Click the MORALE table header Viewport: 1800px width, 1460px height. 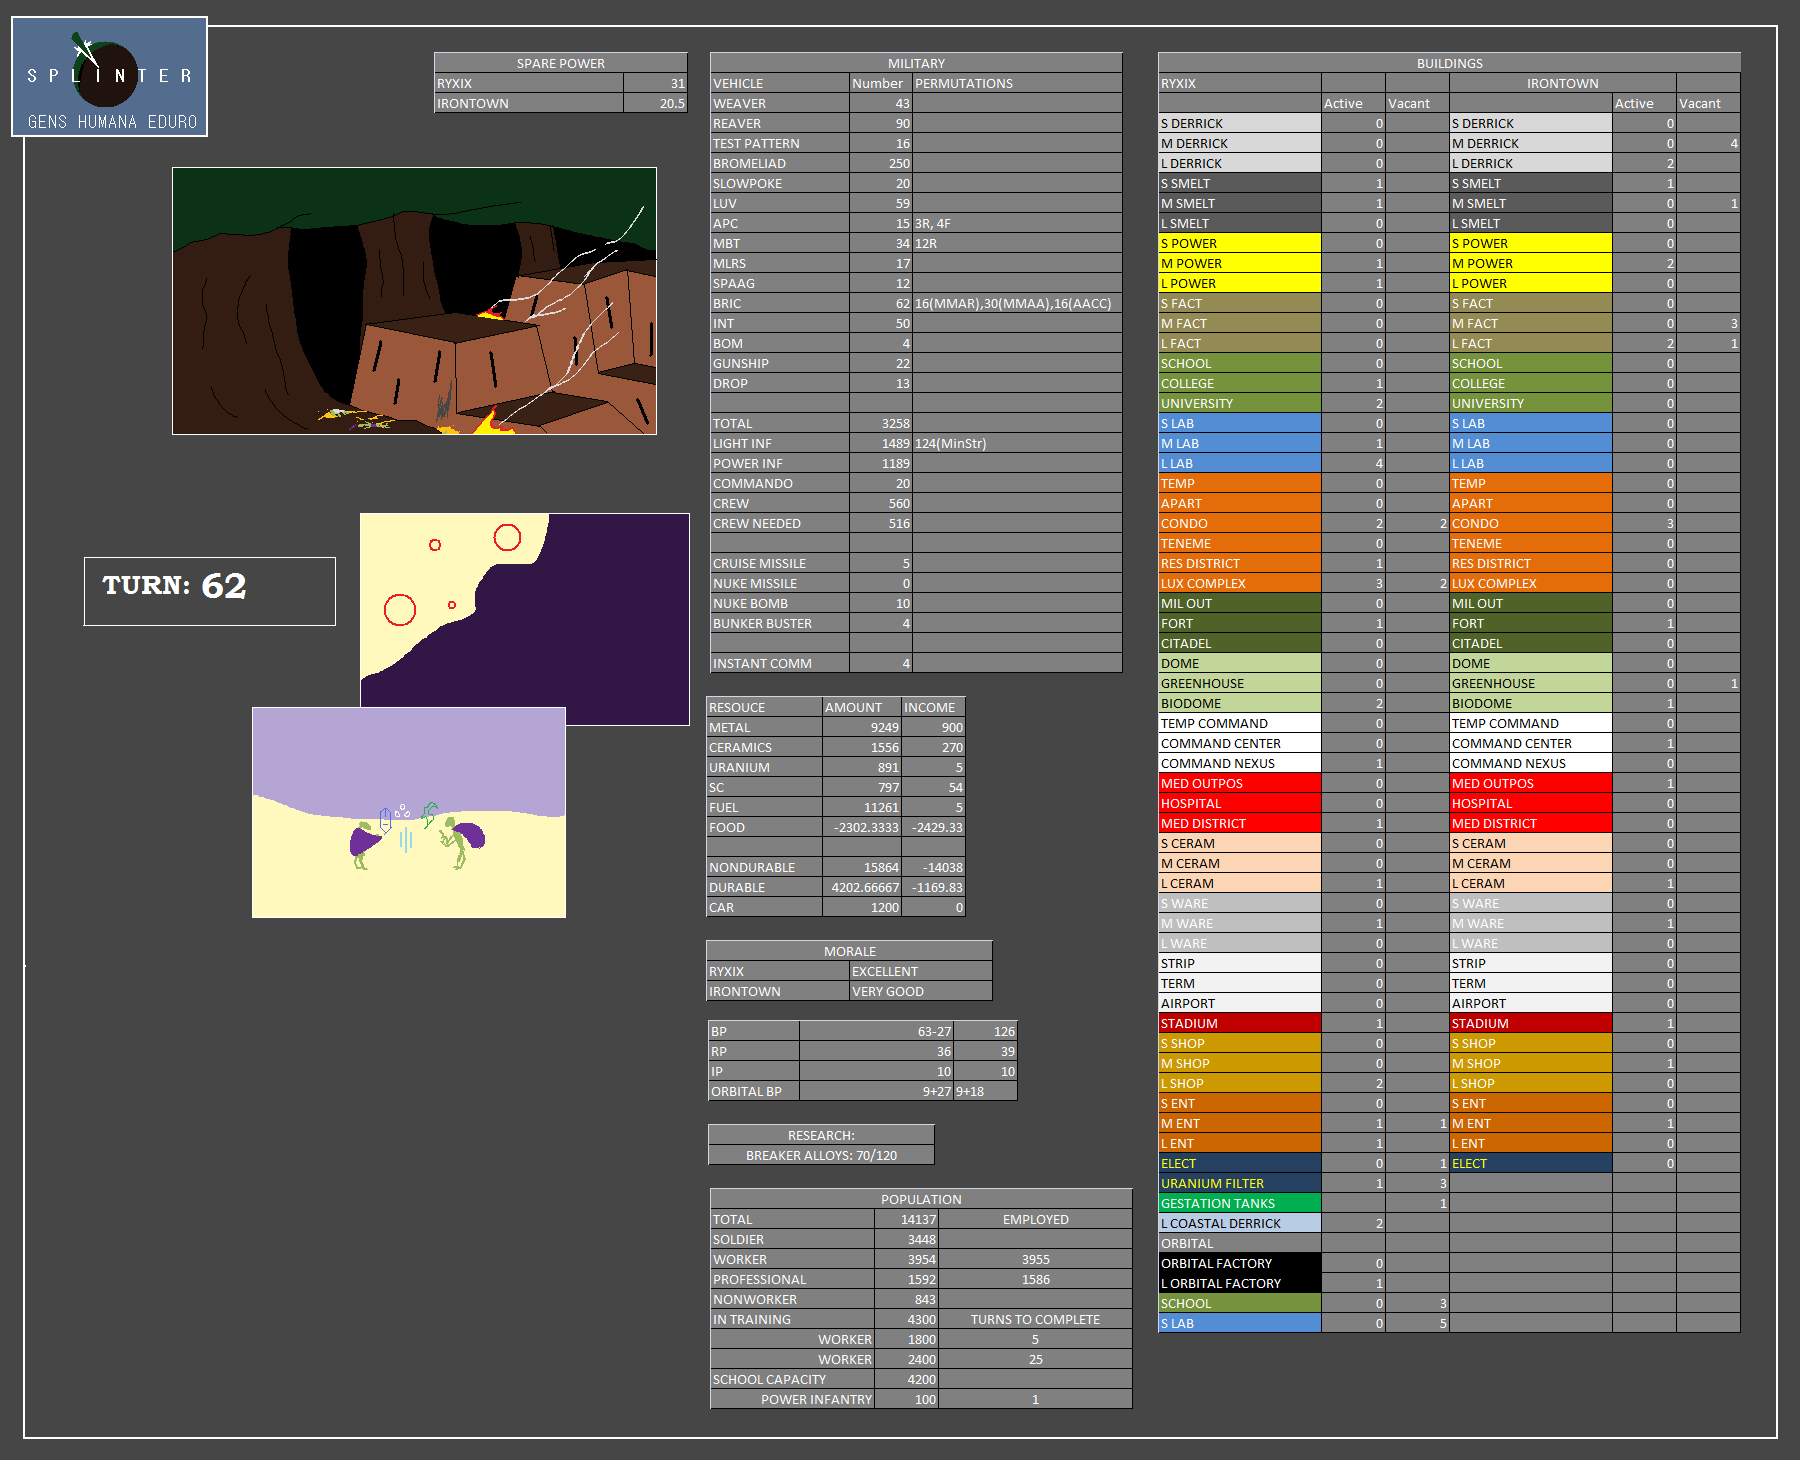click(x=849, y=951)
